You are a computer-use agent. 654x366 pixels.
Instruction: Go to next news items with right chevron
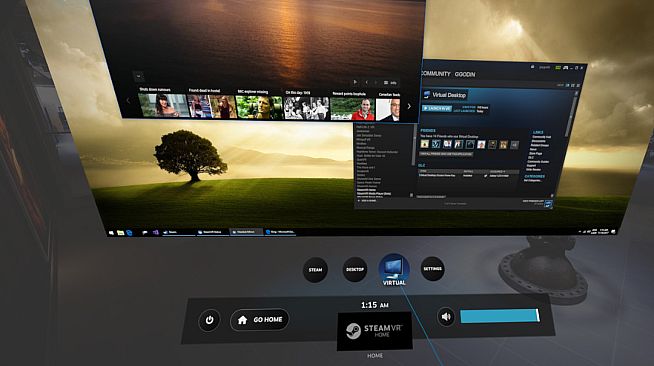tap(409, 106)
